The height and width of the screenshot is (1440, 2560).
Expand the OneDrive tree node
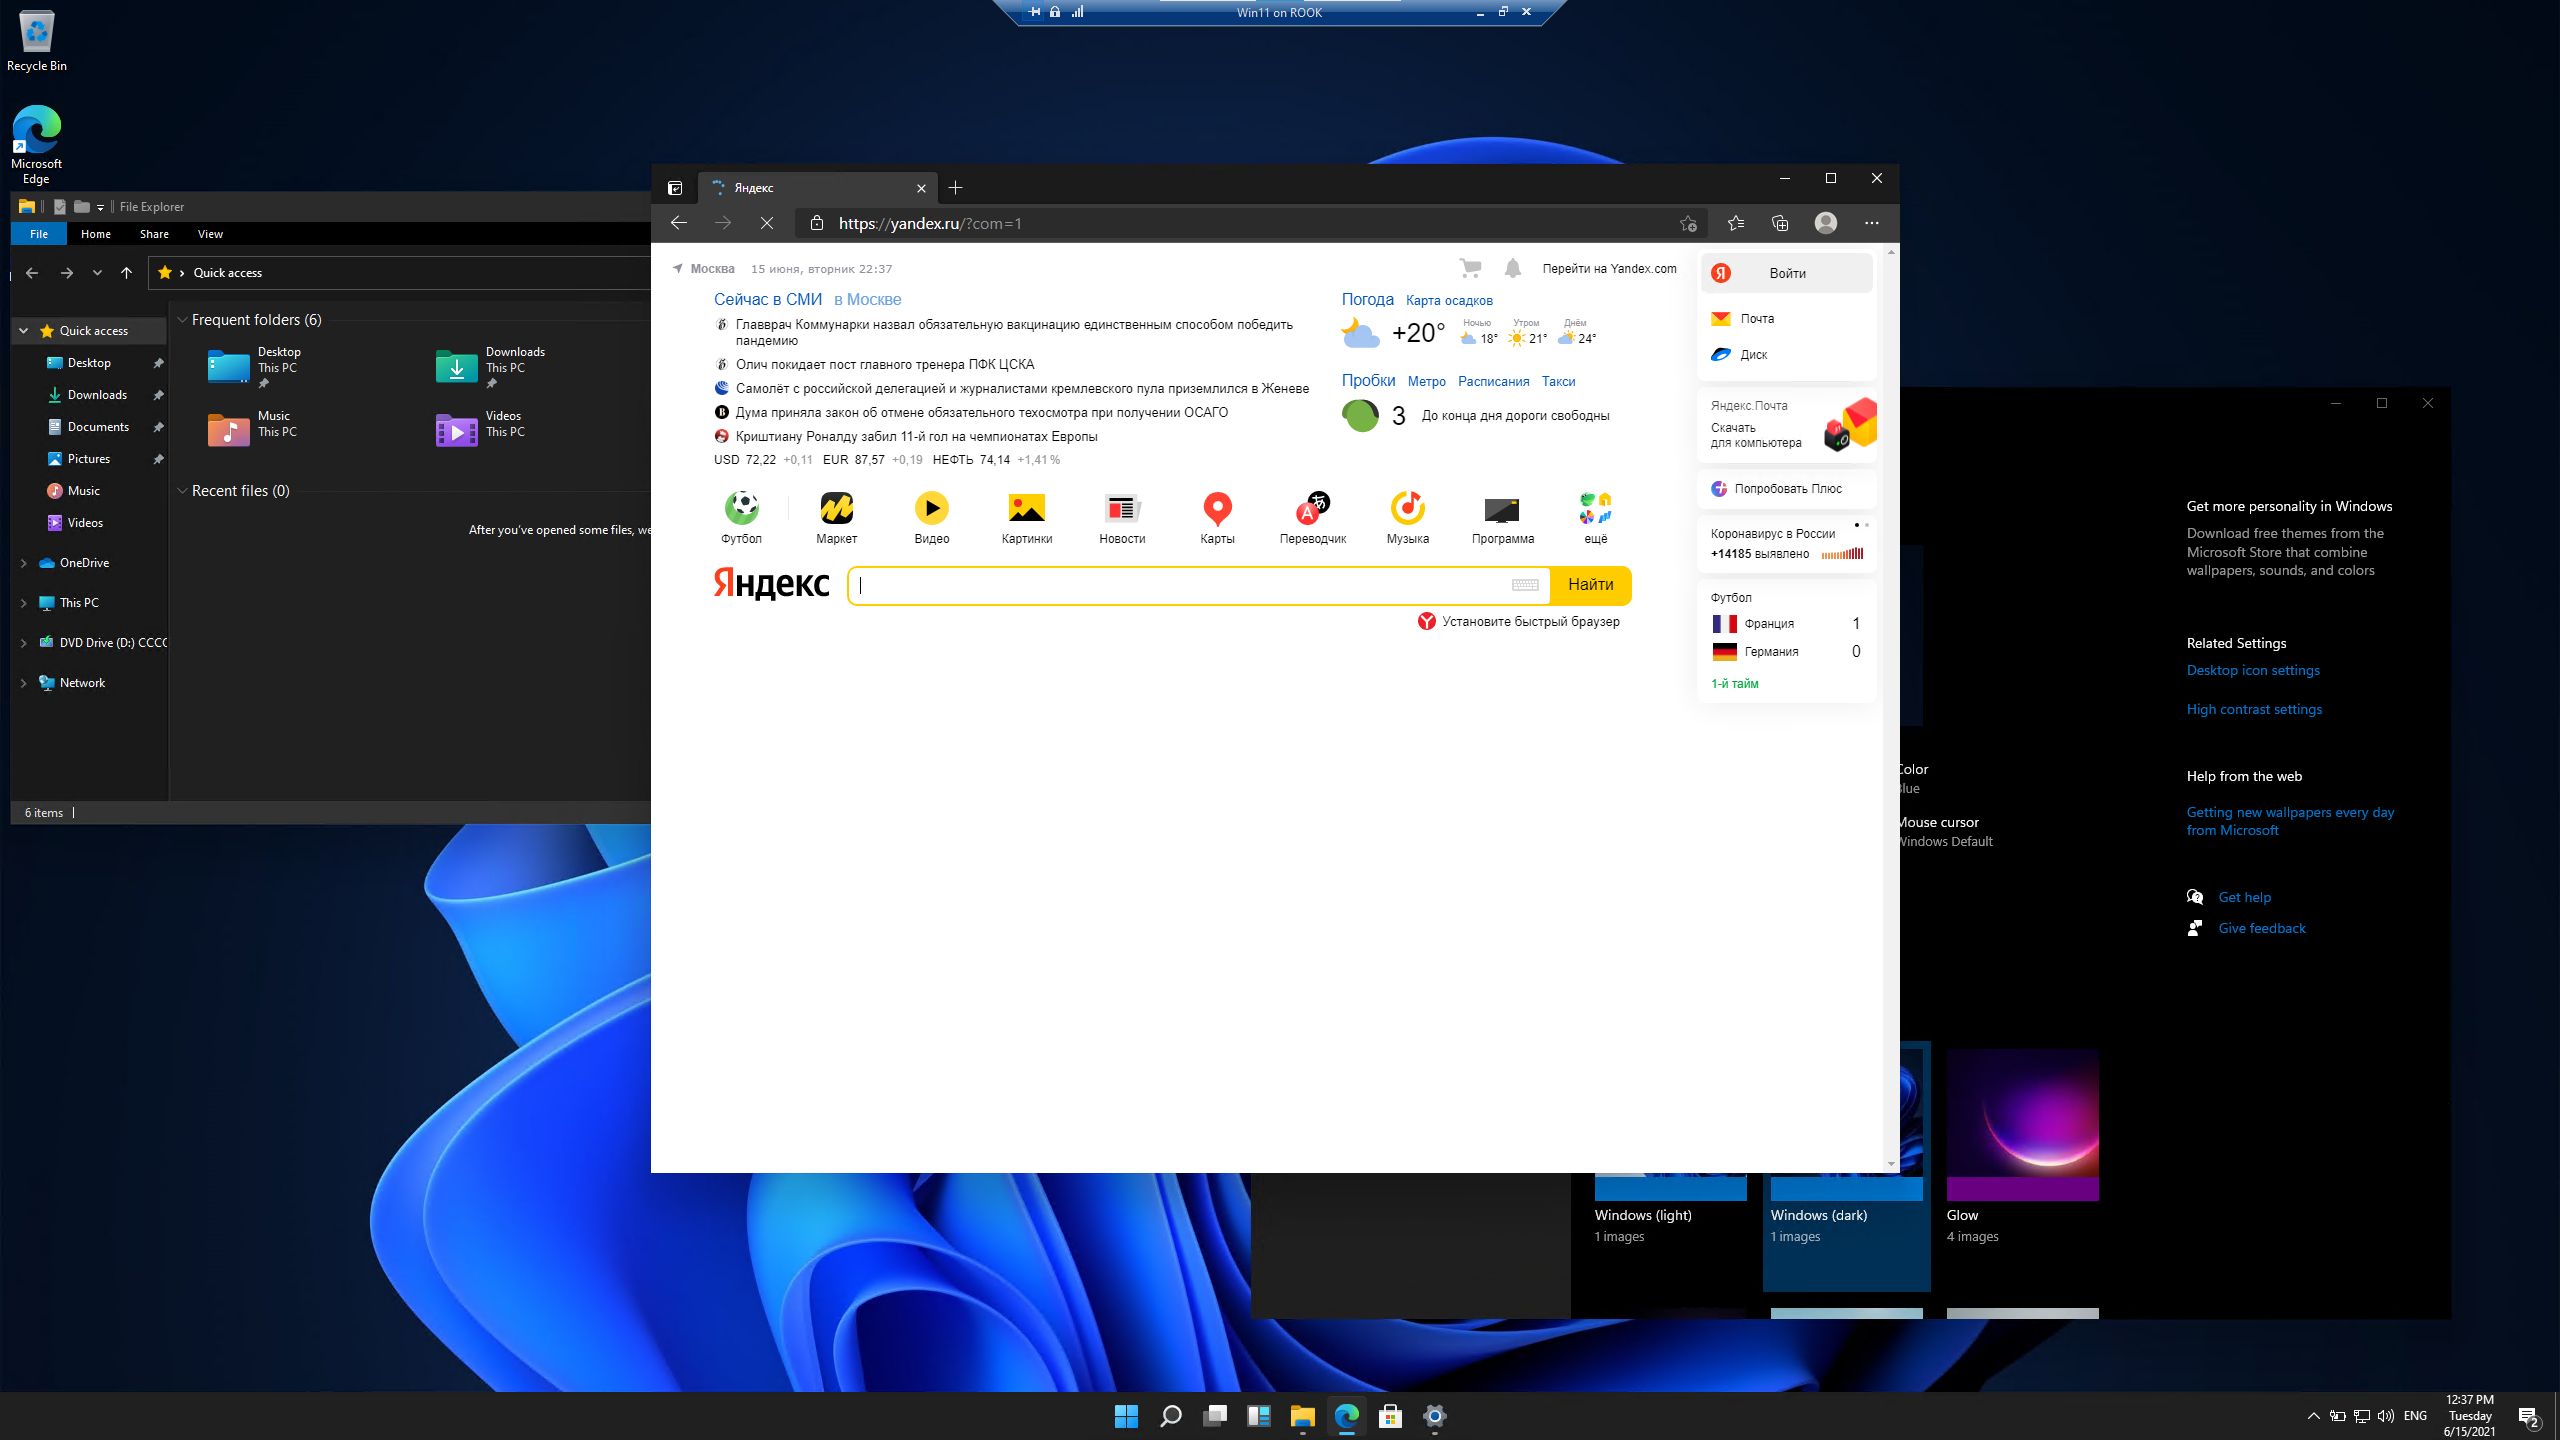23,563
